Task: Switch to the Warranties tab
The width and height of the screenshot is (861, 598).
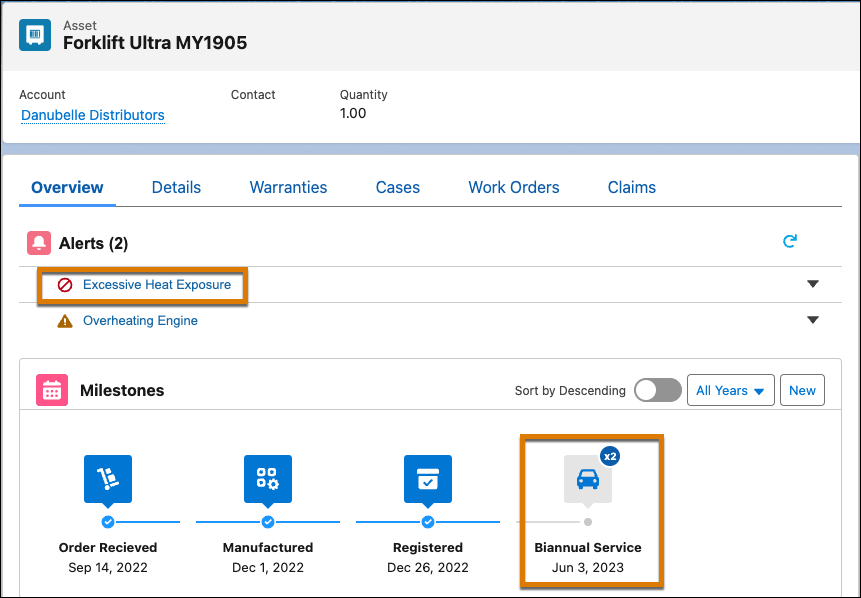Action: pos(288,187)
